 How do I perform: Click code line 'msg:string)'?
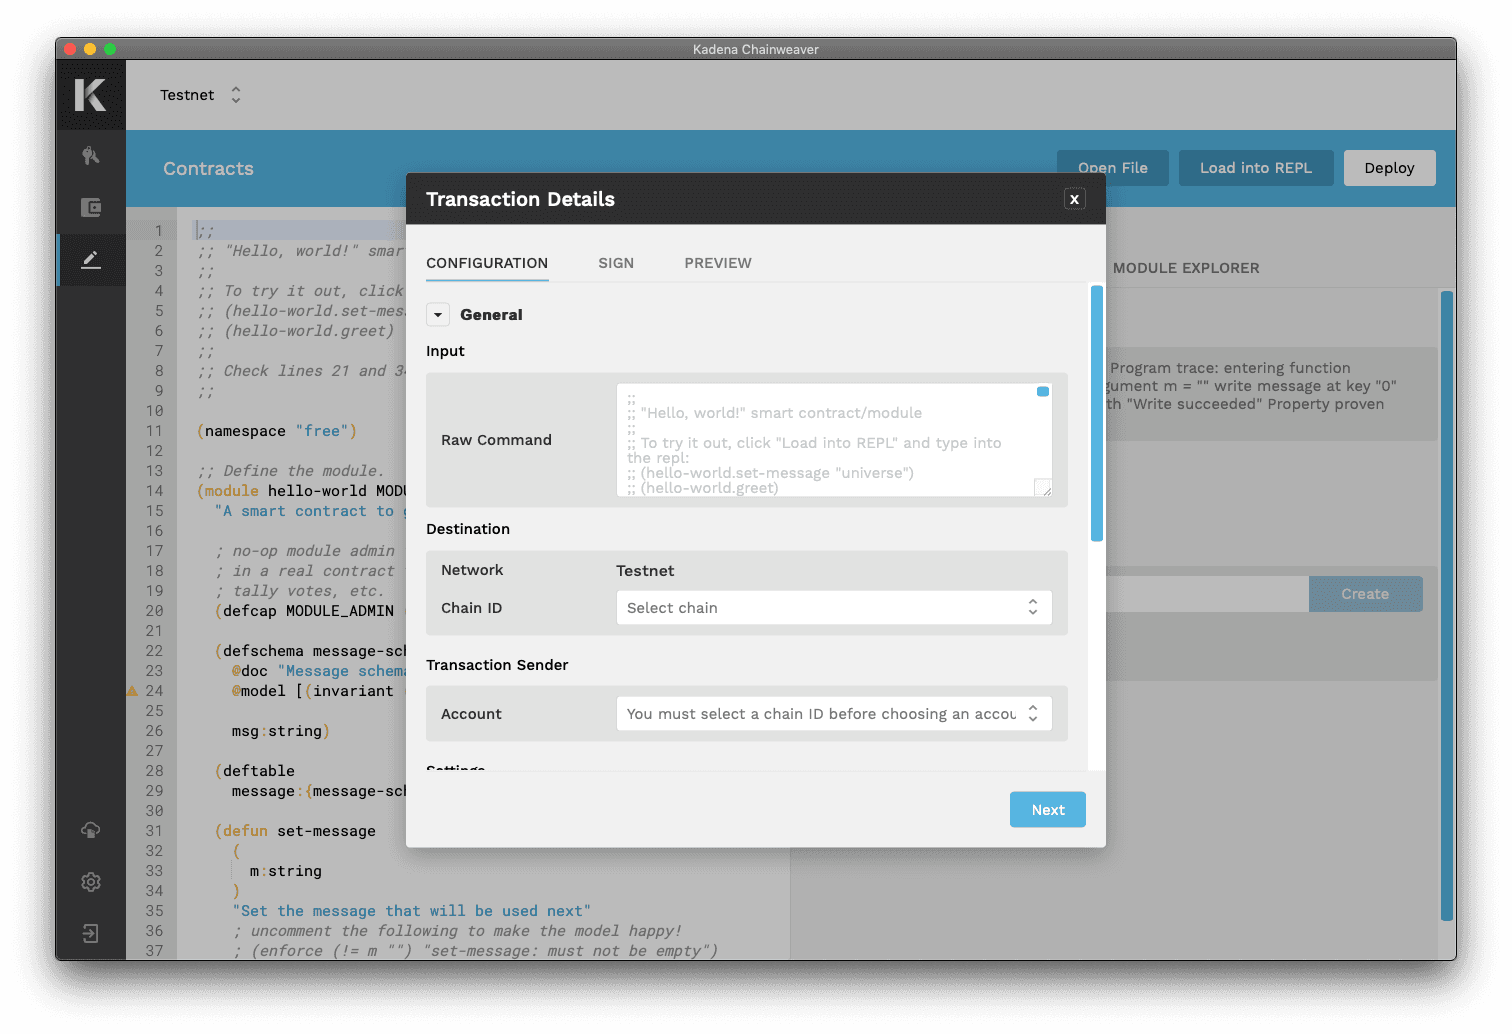click(281, 731)
